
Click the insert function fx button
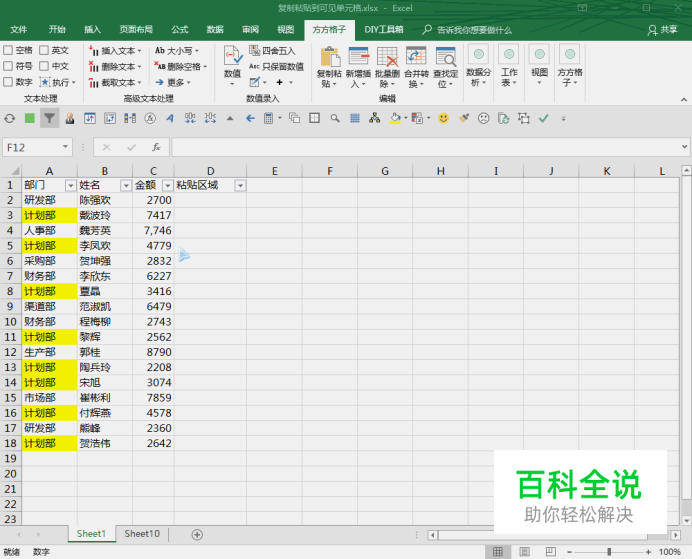coord(156,147)
